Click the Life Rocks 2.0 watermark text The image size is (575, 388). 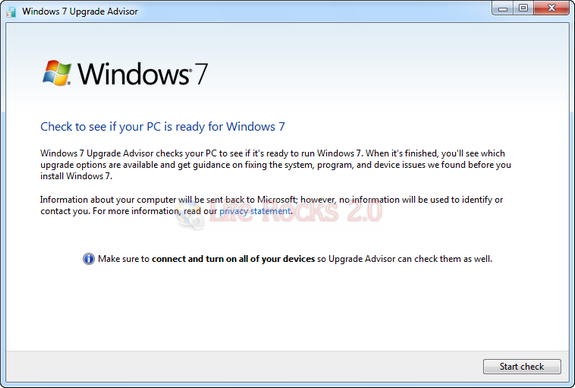point(295,212)
